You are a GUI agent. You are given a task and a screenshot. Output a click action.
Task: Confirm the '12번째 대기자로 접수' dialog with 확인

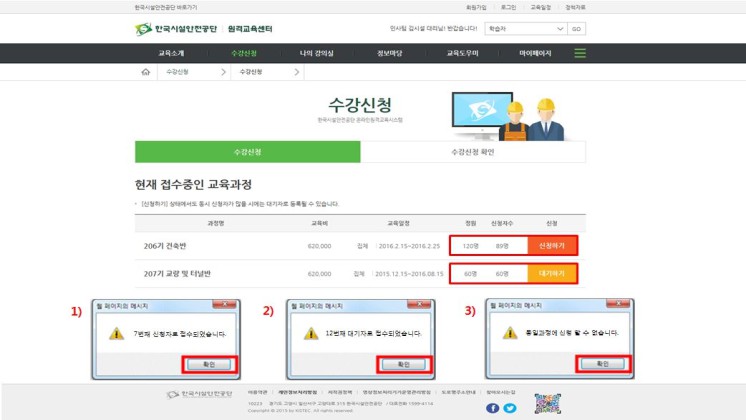(404, 364)
